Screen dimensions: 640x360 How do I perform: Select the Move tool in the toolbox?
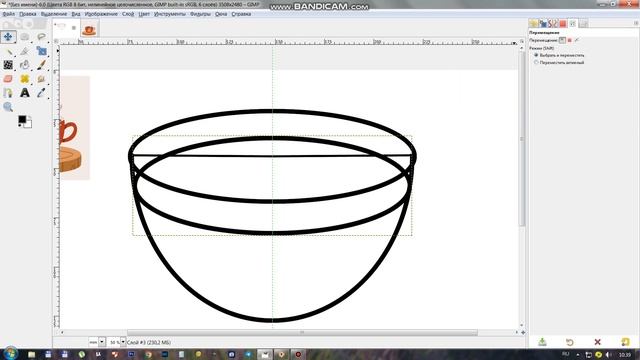8,37
